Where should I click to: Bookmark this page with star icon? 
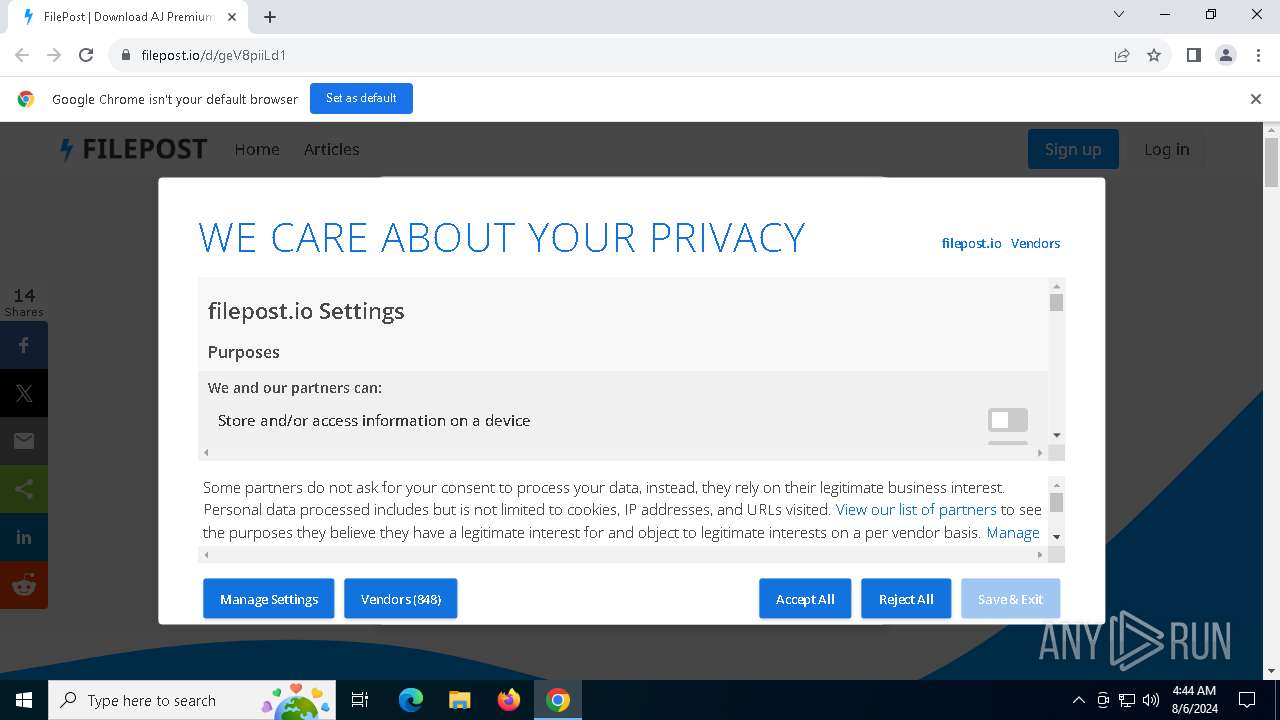1154,55
